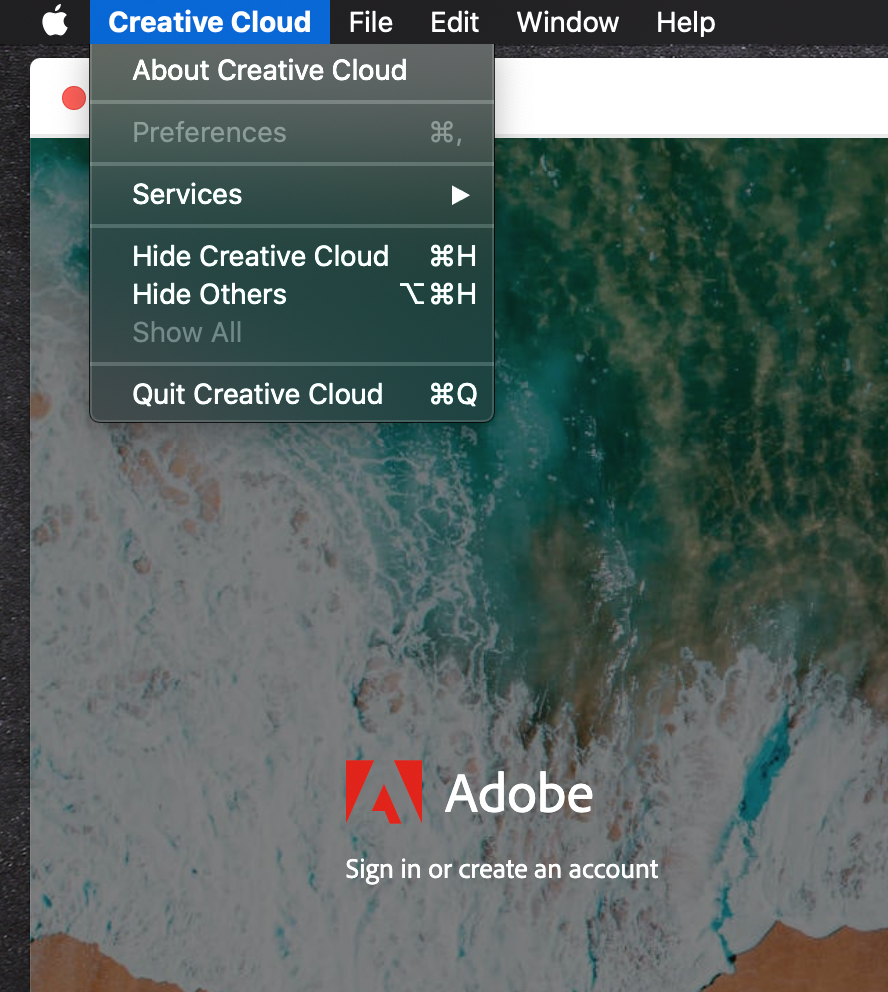Open the Help menu
The width and height of the screenshot is (888, 992).
point(685,22)
